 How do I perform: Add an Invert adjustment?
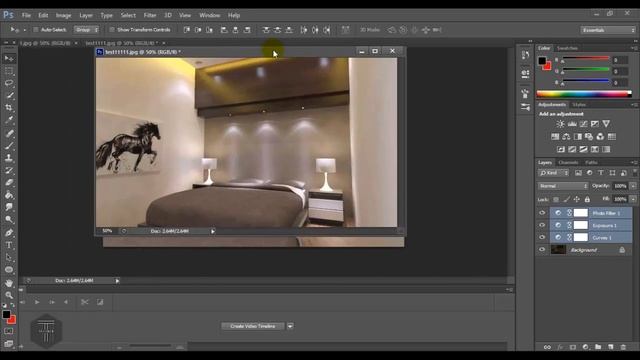coord(561,149)
